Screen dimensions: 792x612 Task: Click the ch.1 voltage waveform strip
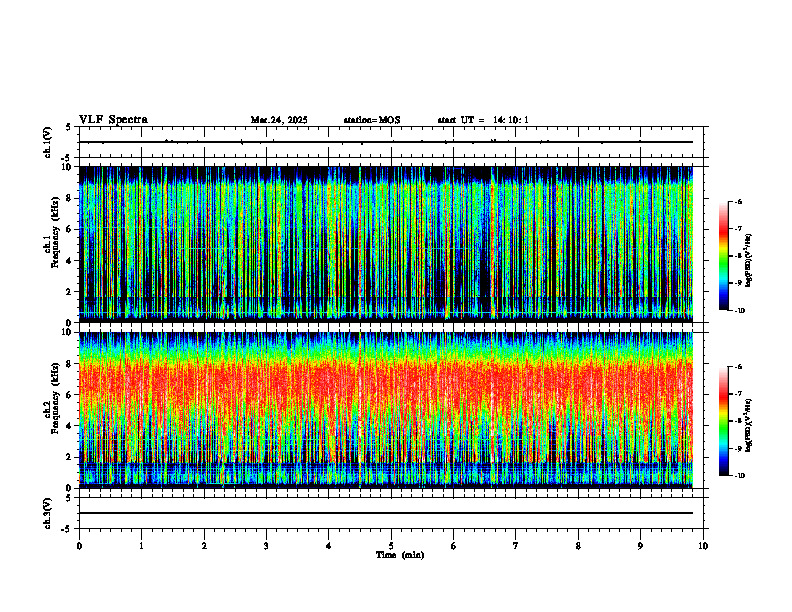point(391,142)
